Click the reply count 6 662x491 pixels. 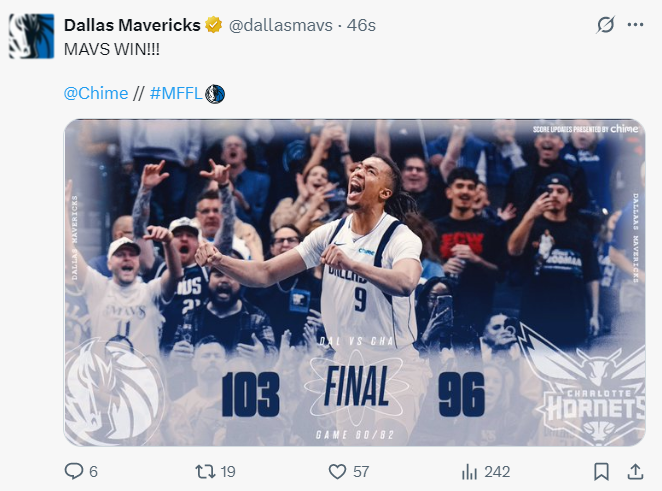click(x=93, y=472)
